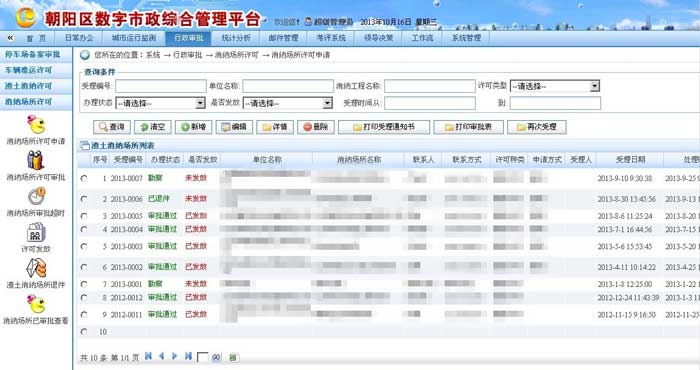
Task: Click row date 2013-9-10 9:30:38
Action: (625, 178)
